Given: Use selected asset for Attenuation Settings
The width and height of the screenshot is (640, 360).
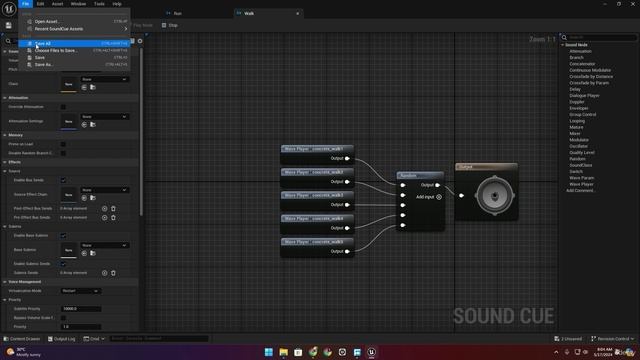Looking at the screenshot, I should pos(84,124).
